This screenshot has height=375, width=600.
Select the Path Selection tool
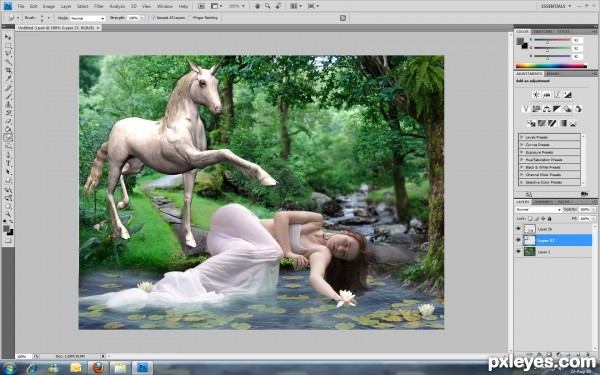(8, 172)
